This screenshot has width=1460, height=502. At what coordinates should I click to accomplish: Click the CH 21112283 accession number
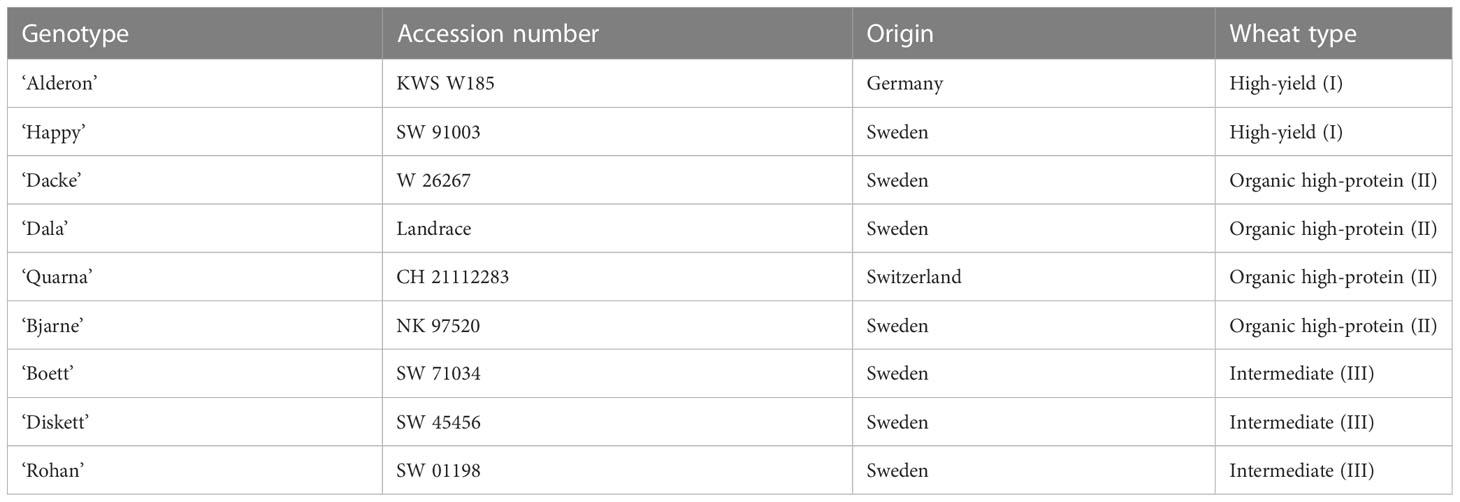point(453,277)
